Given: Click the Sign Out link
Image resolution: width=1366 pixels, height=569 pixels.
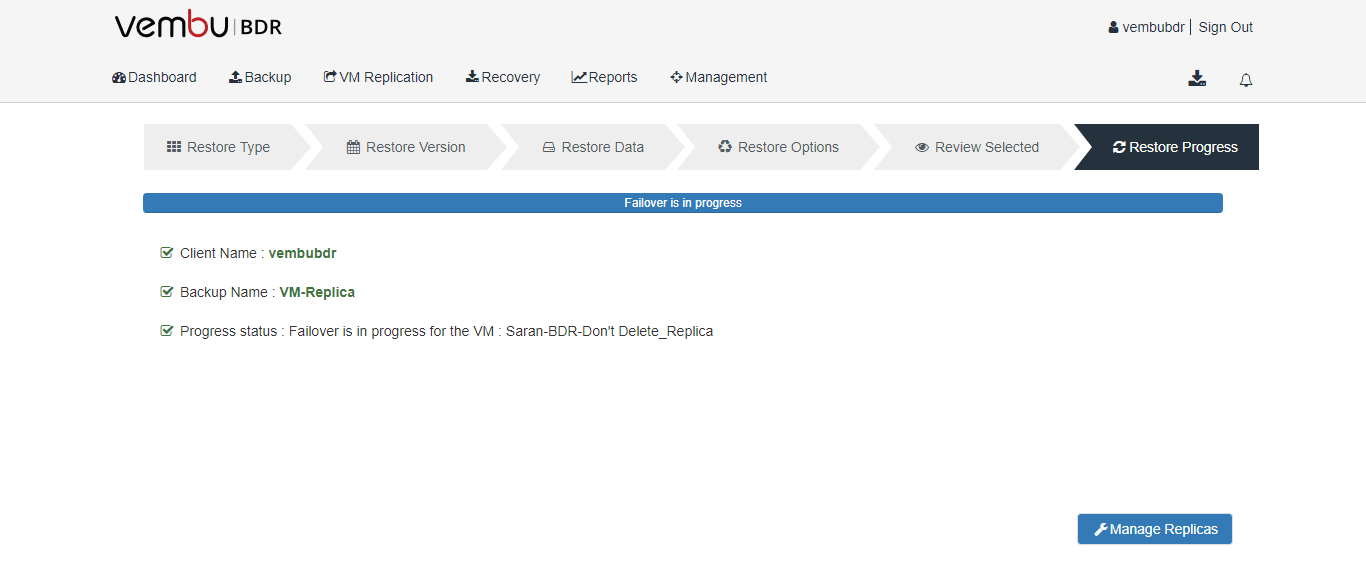Looking at the screenshot, I should [x=1225, y=27].
